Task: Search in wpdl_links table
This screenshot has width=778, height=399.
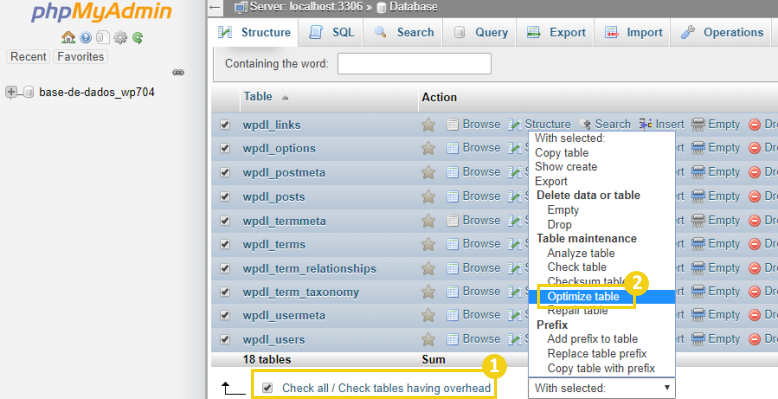Action: (605, 124)
